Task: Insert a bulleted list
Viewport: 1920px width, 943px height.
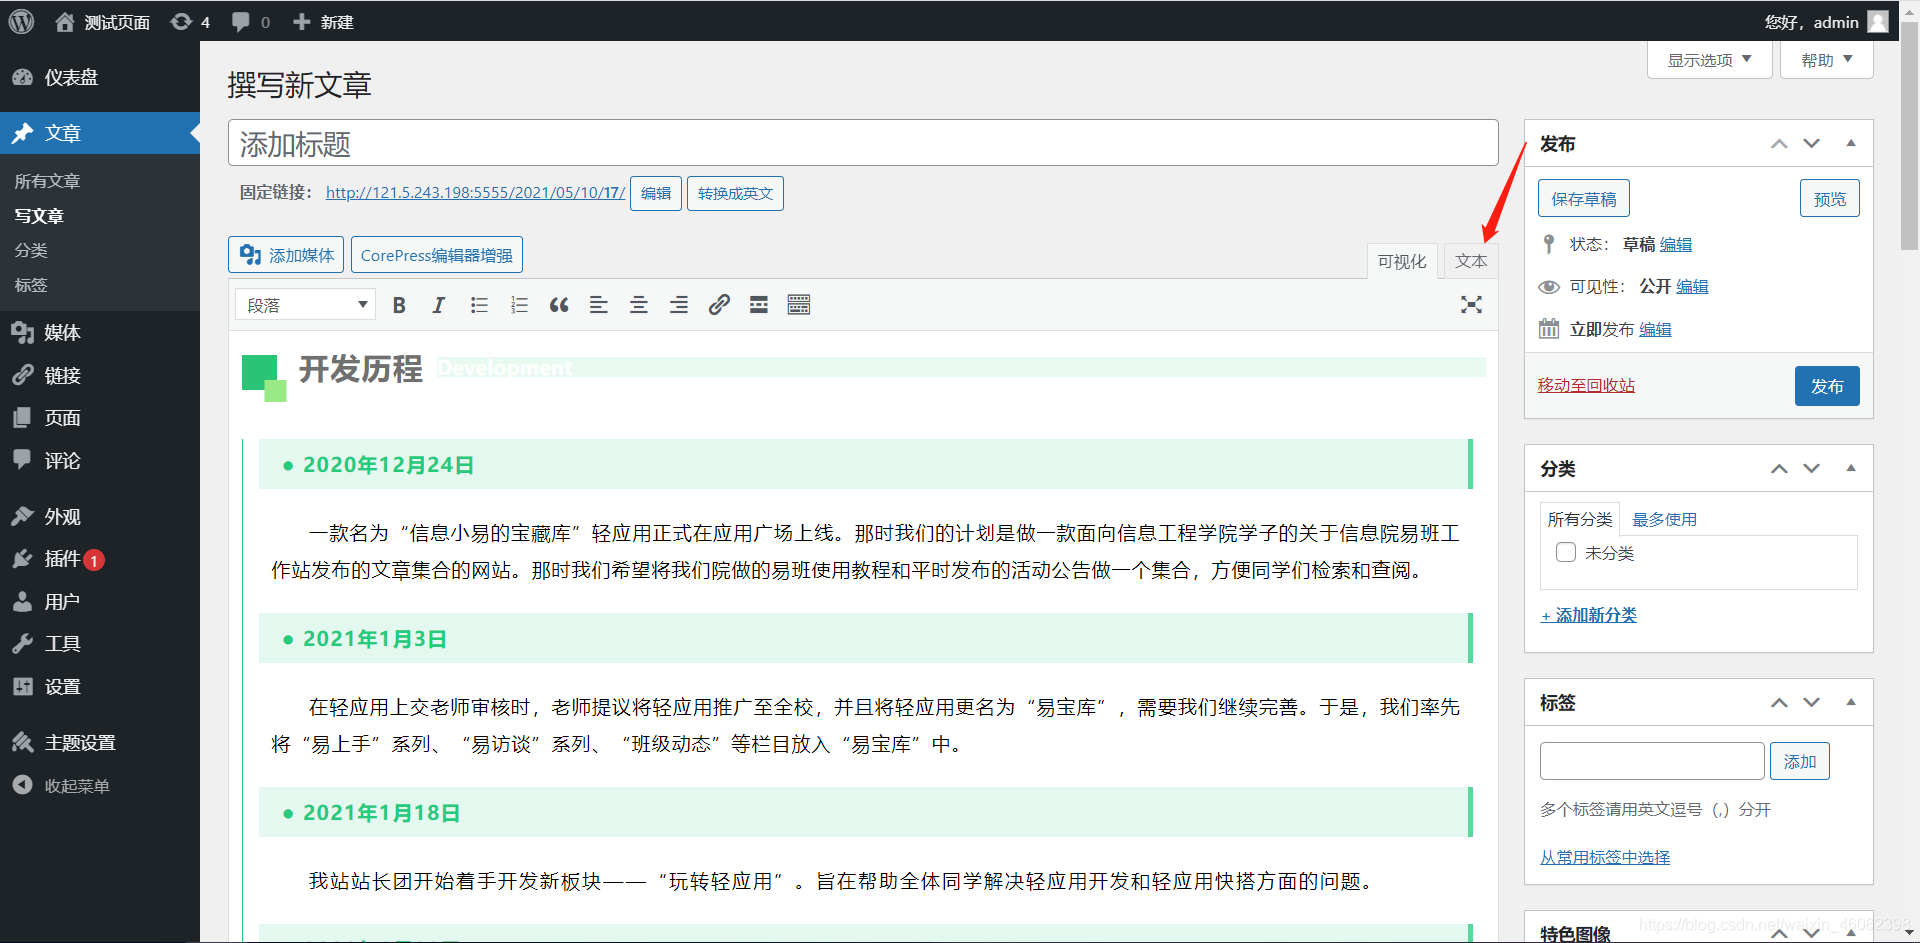Action: pyautogui.click(x=479, y=305)
